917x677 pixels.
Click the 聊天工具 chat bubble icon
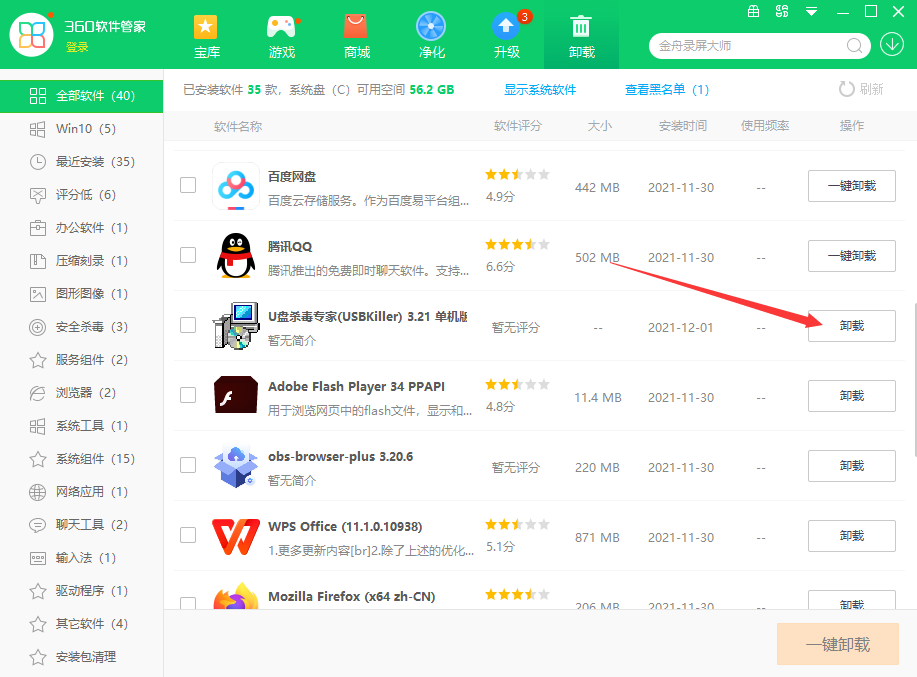click(x=37, y=525)
